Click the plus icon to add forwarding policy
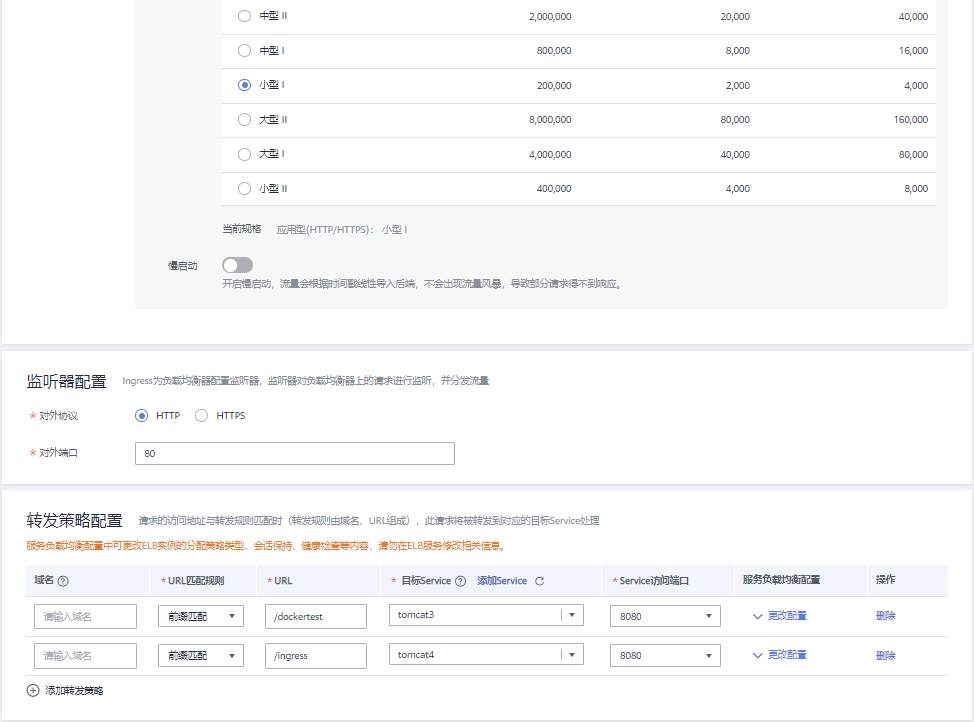Screen dimensions: 974x722 coord(33,690)
